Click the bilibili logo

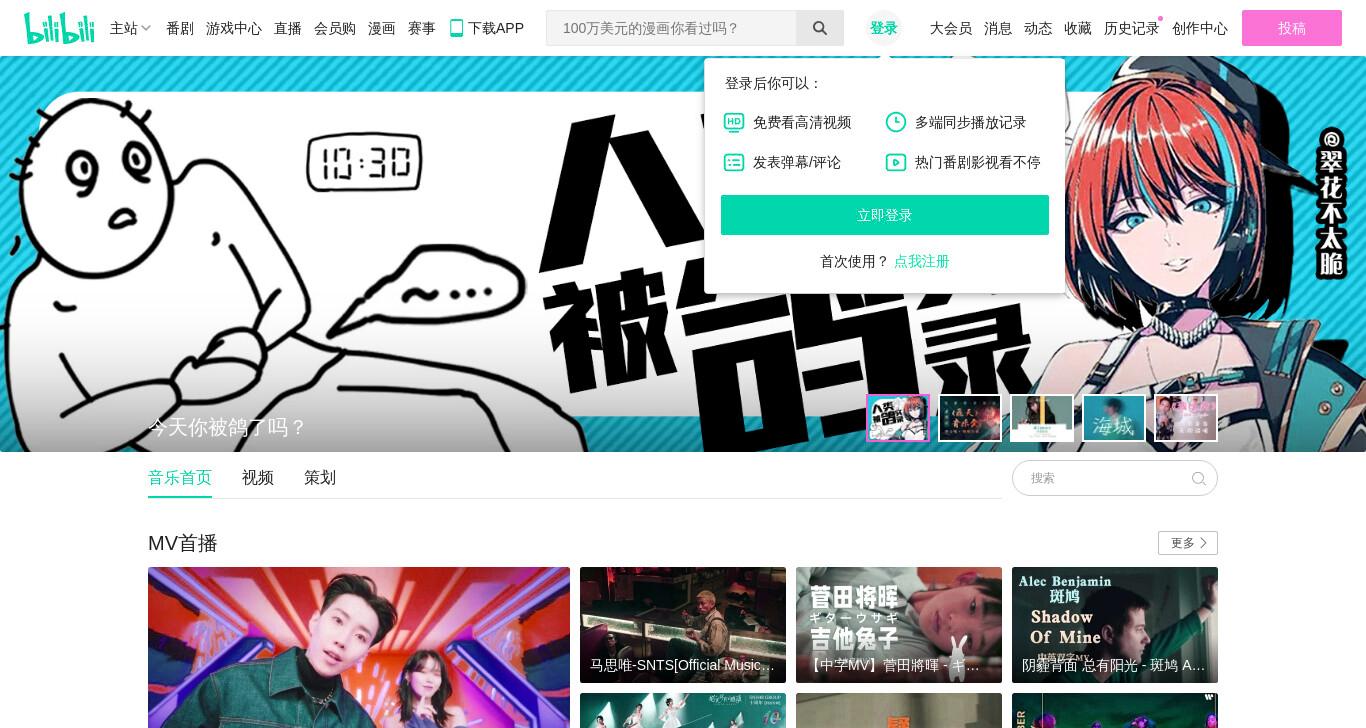pyautogui.click(x=59, y=28)
